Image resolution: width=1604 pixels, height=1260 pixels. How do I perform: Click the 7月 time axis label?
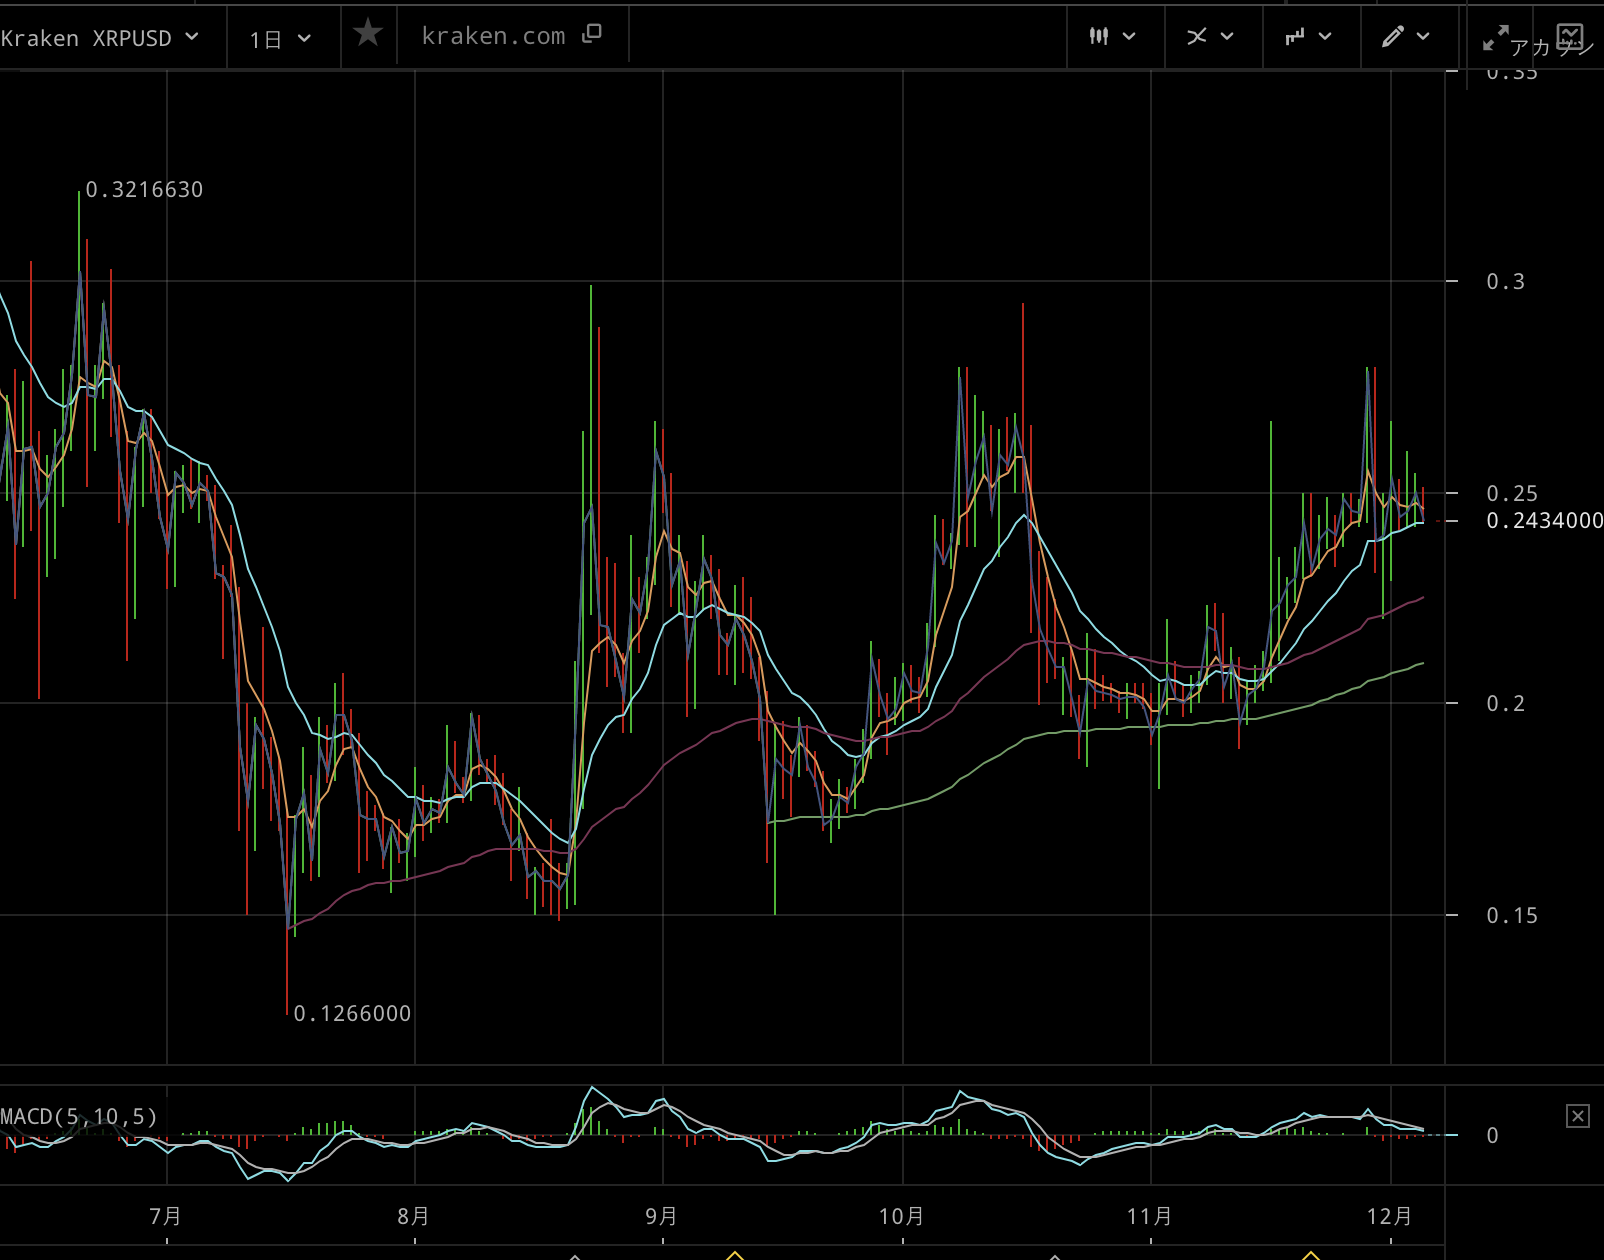[x=166, y=1217]
